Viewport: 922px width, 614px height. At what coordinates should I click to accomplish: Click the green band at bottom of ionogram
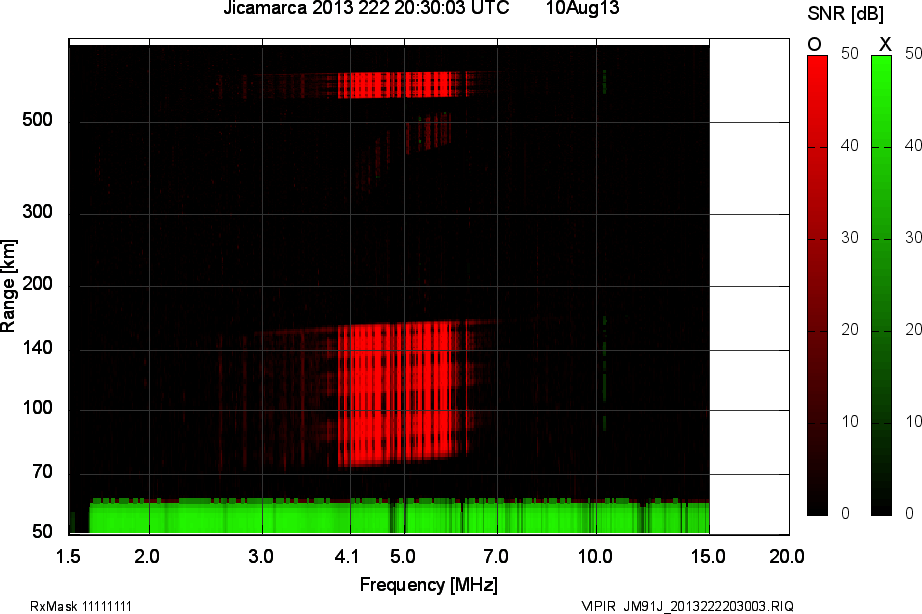[x=399, y=516]
